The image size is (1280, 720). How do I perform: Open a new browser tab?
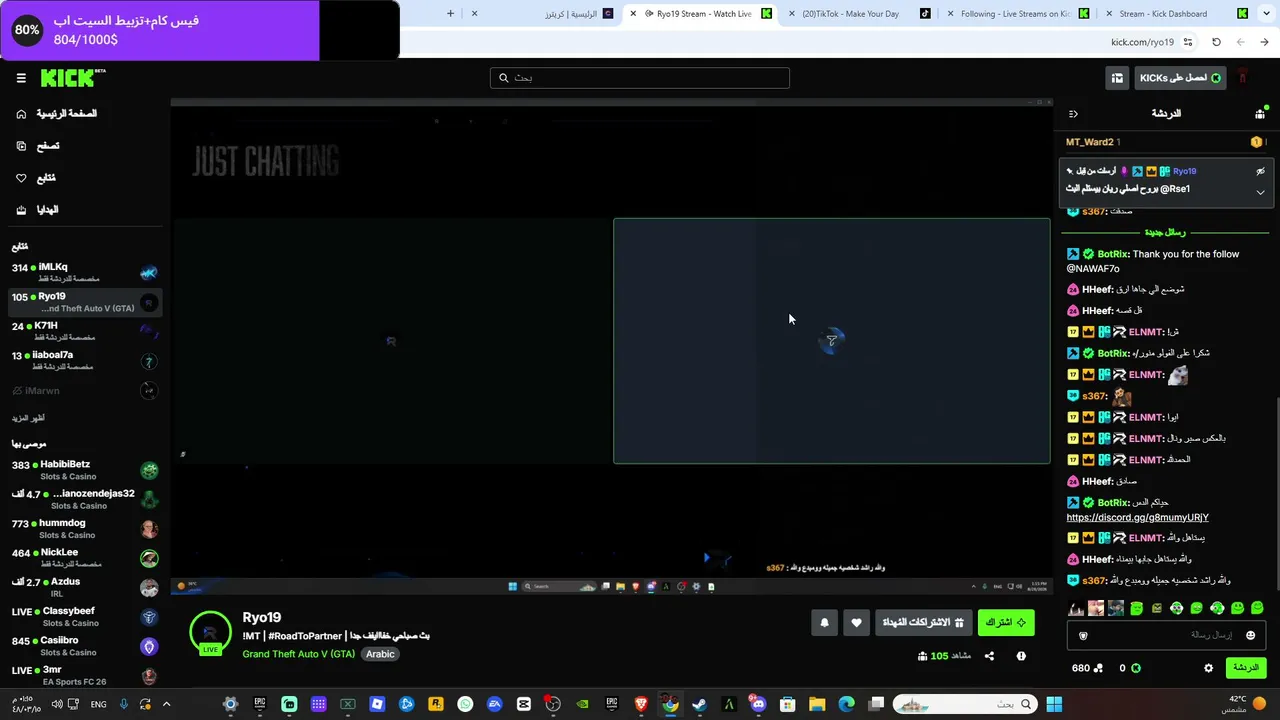pos(450,14)
